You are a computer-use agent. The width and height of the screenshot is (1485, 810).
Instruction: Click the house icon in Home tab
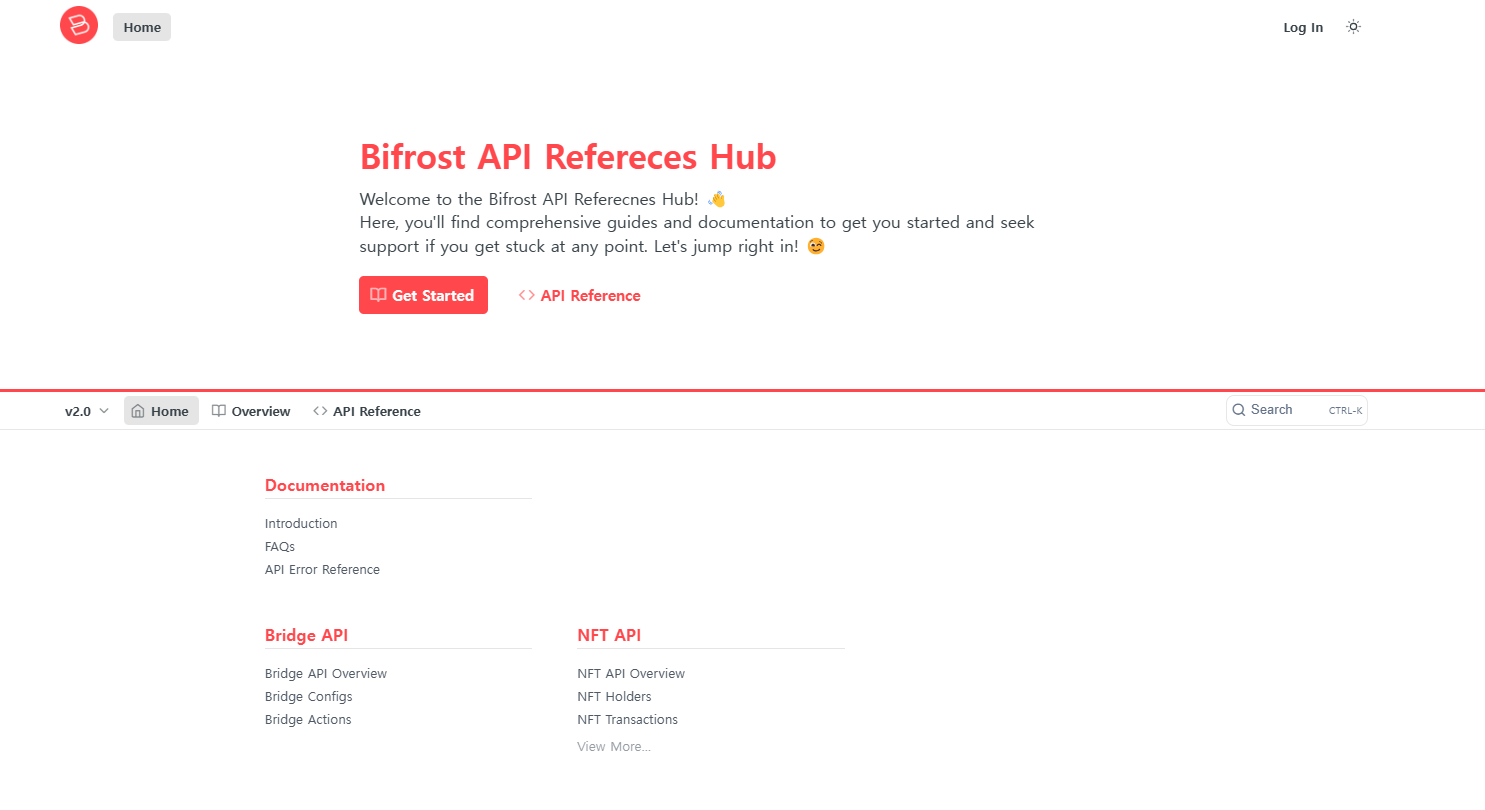pyautogui.click(x=138, y=411)
